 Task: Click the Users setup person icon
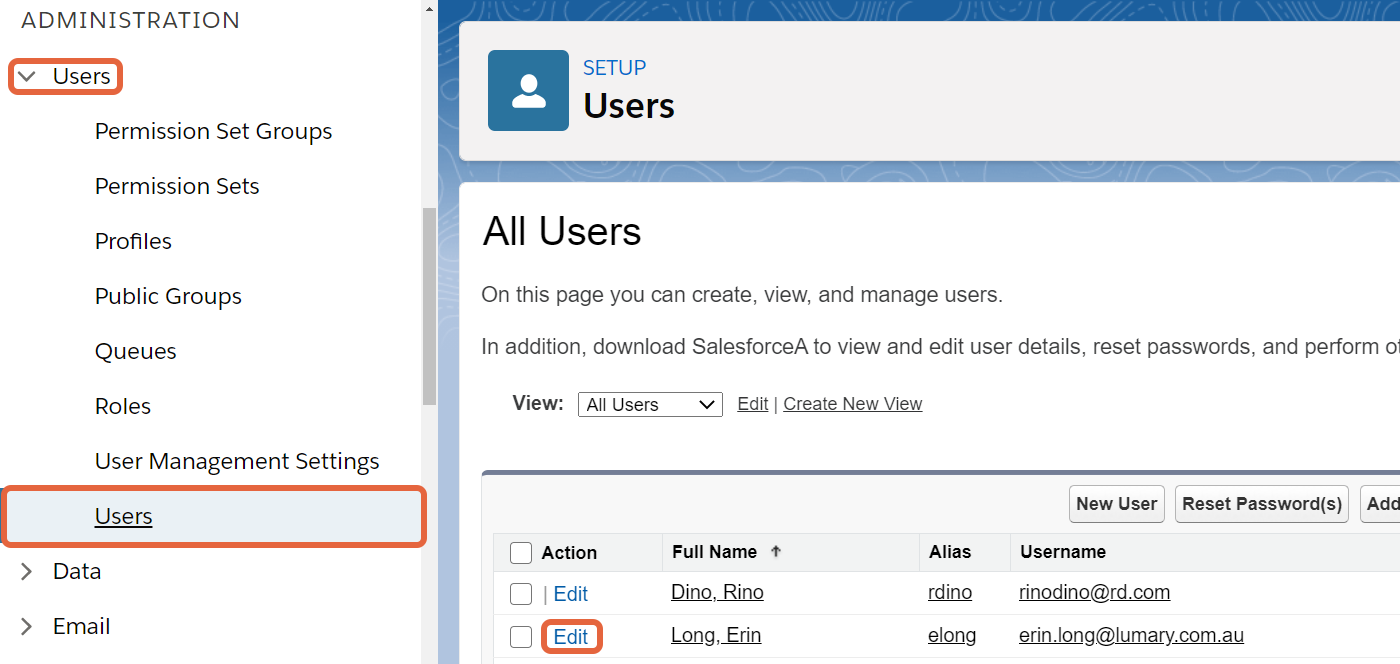click(528, 90)
